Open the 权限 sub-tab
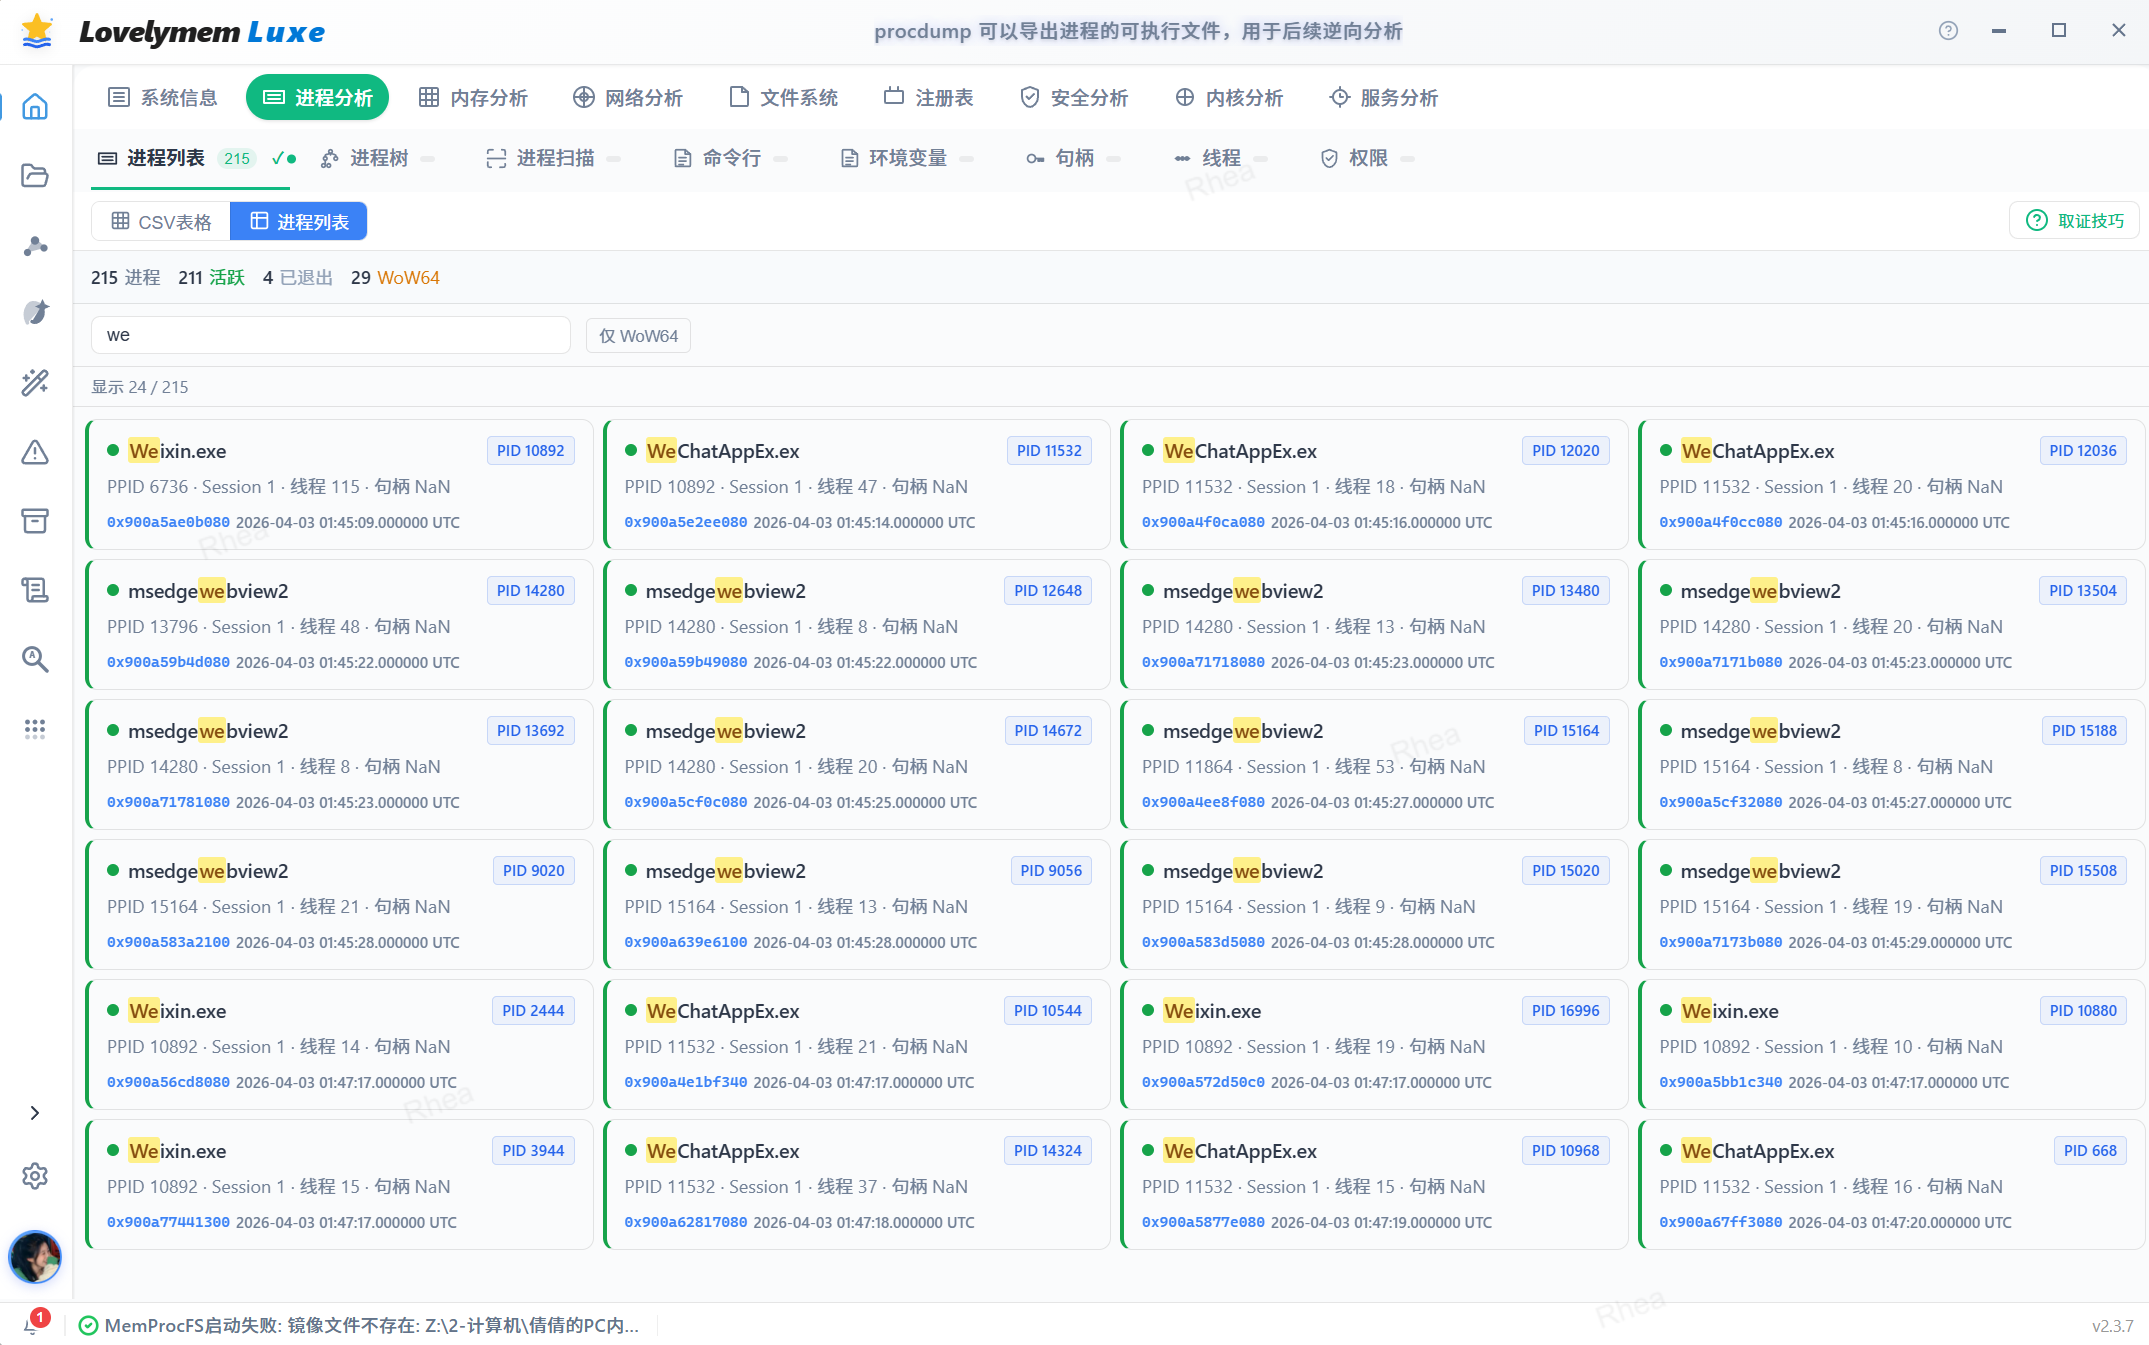This screenshot has height=1345, width=2149. (x=1367, y=158)
